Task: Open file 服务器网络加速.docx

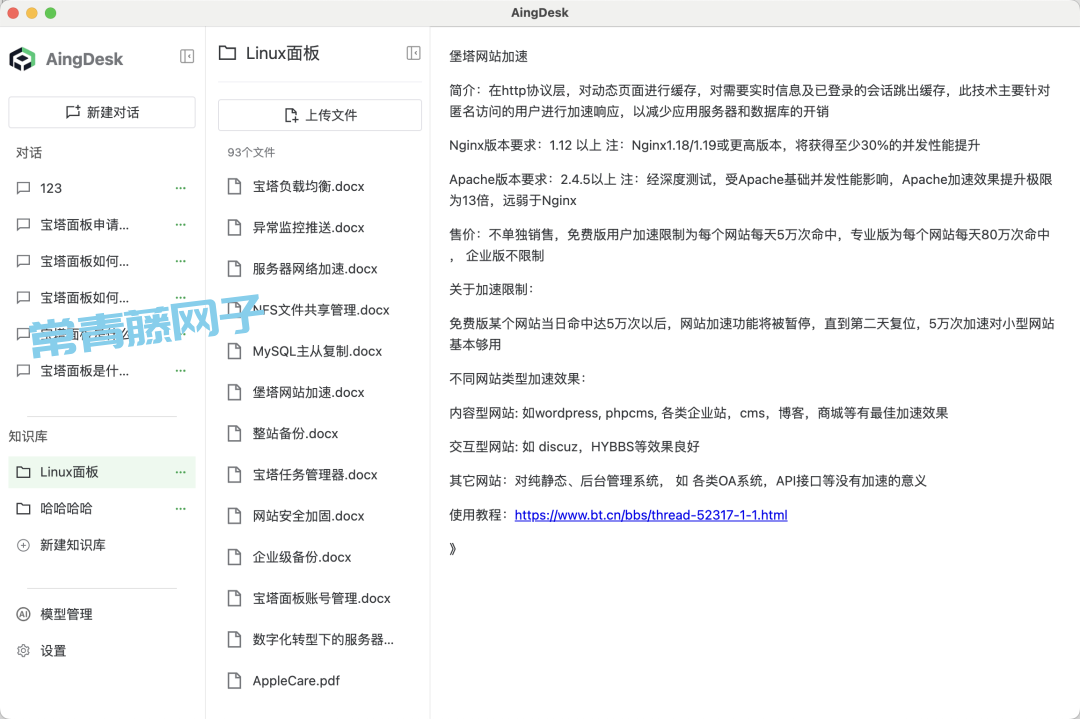Action: (x=320, y=269)
